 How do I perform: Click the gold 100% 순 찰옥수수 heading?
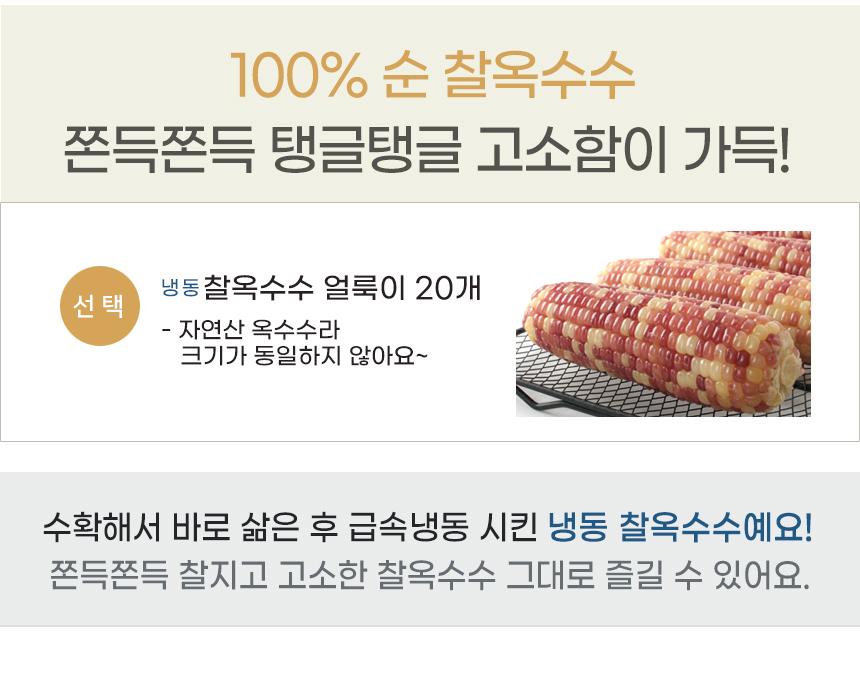(432, 75)
